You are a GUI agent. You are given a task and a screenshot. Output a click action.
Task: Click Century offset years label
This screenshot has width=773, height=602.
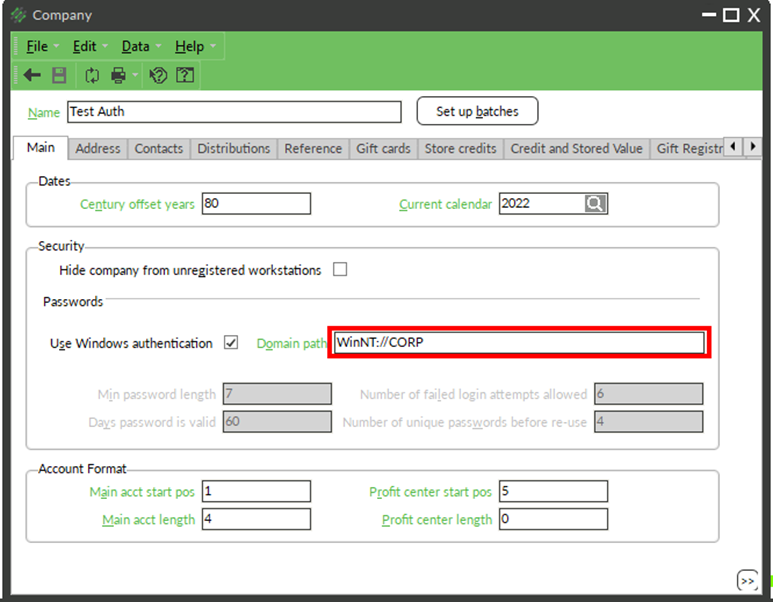pos(138,204)
